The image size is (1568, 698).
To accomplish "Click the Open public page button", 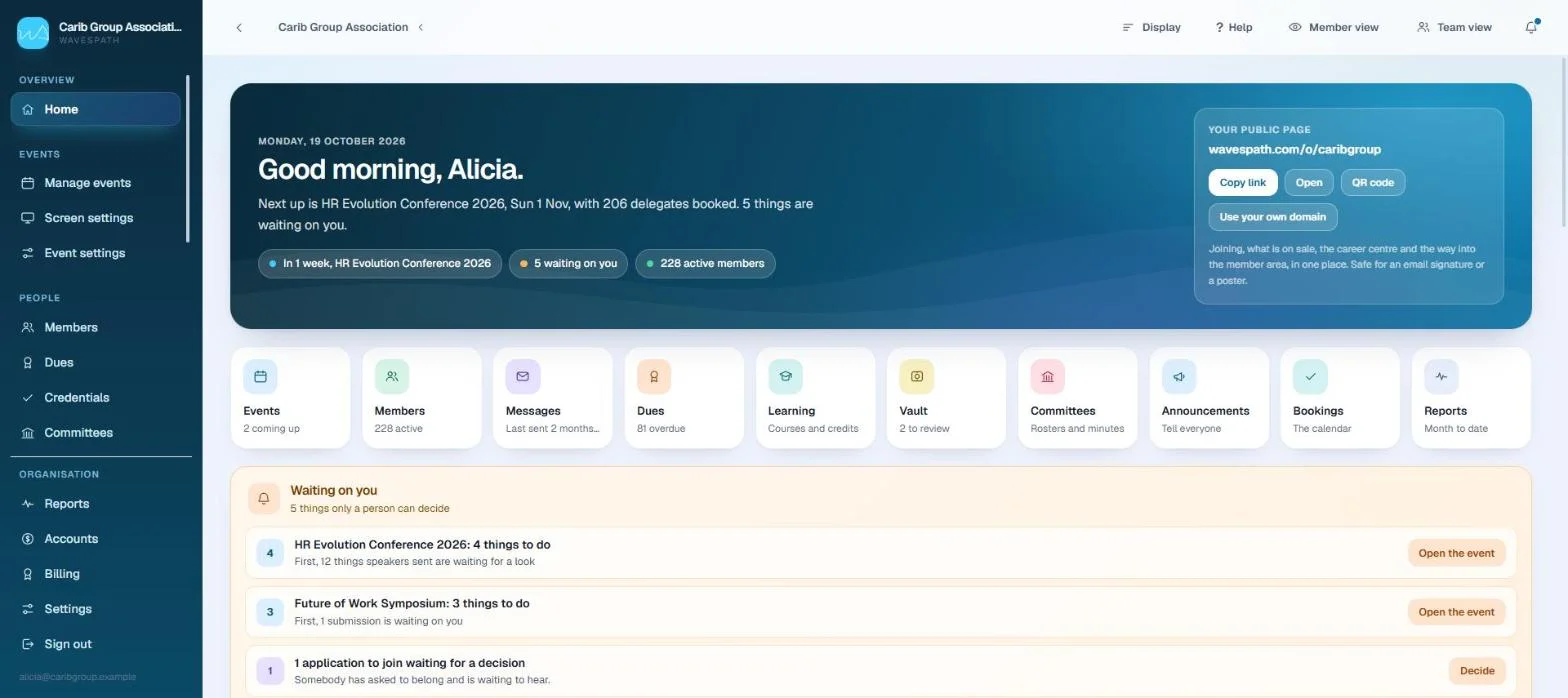I will pyautogui.click(x=1309, y=182).
